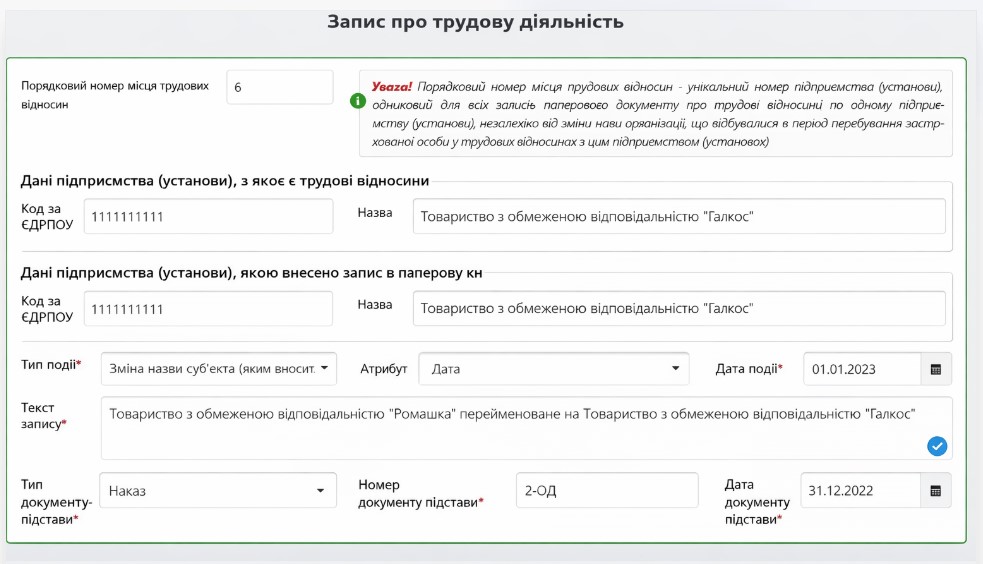This screenshot has width=983, height=564.
Task: Click the date field showing 31.12.2022
Action: [860, 491]
